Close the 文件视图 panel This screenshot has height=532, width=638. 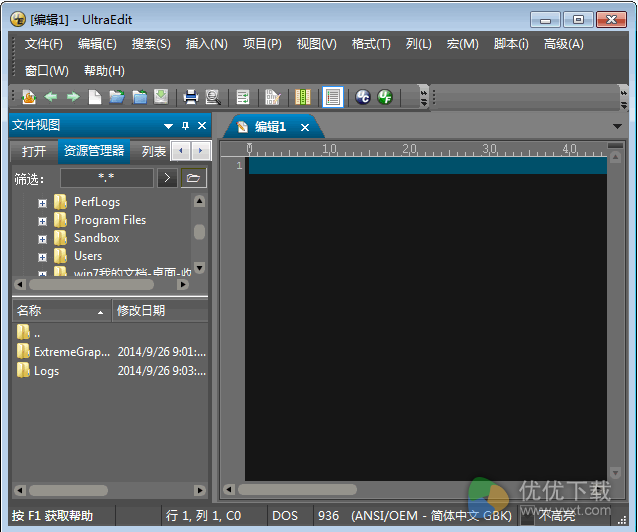(202, 126)
